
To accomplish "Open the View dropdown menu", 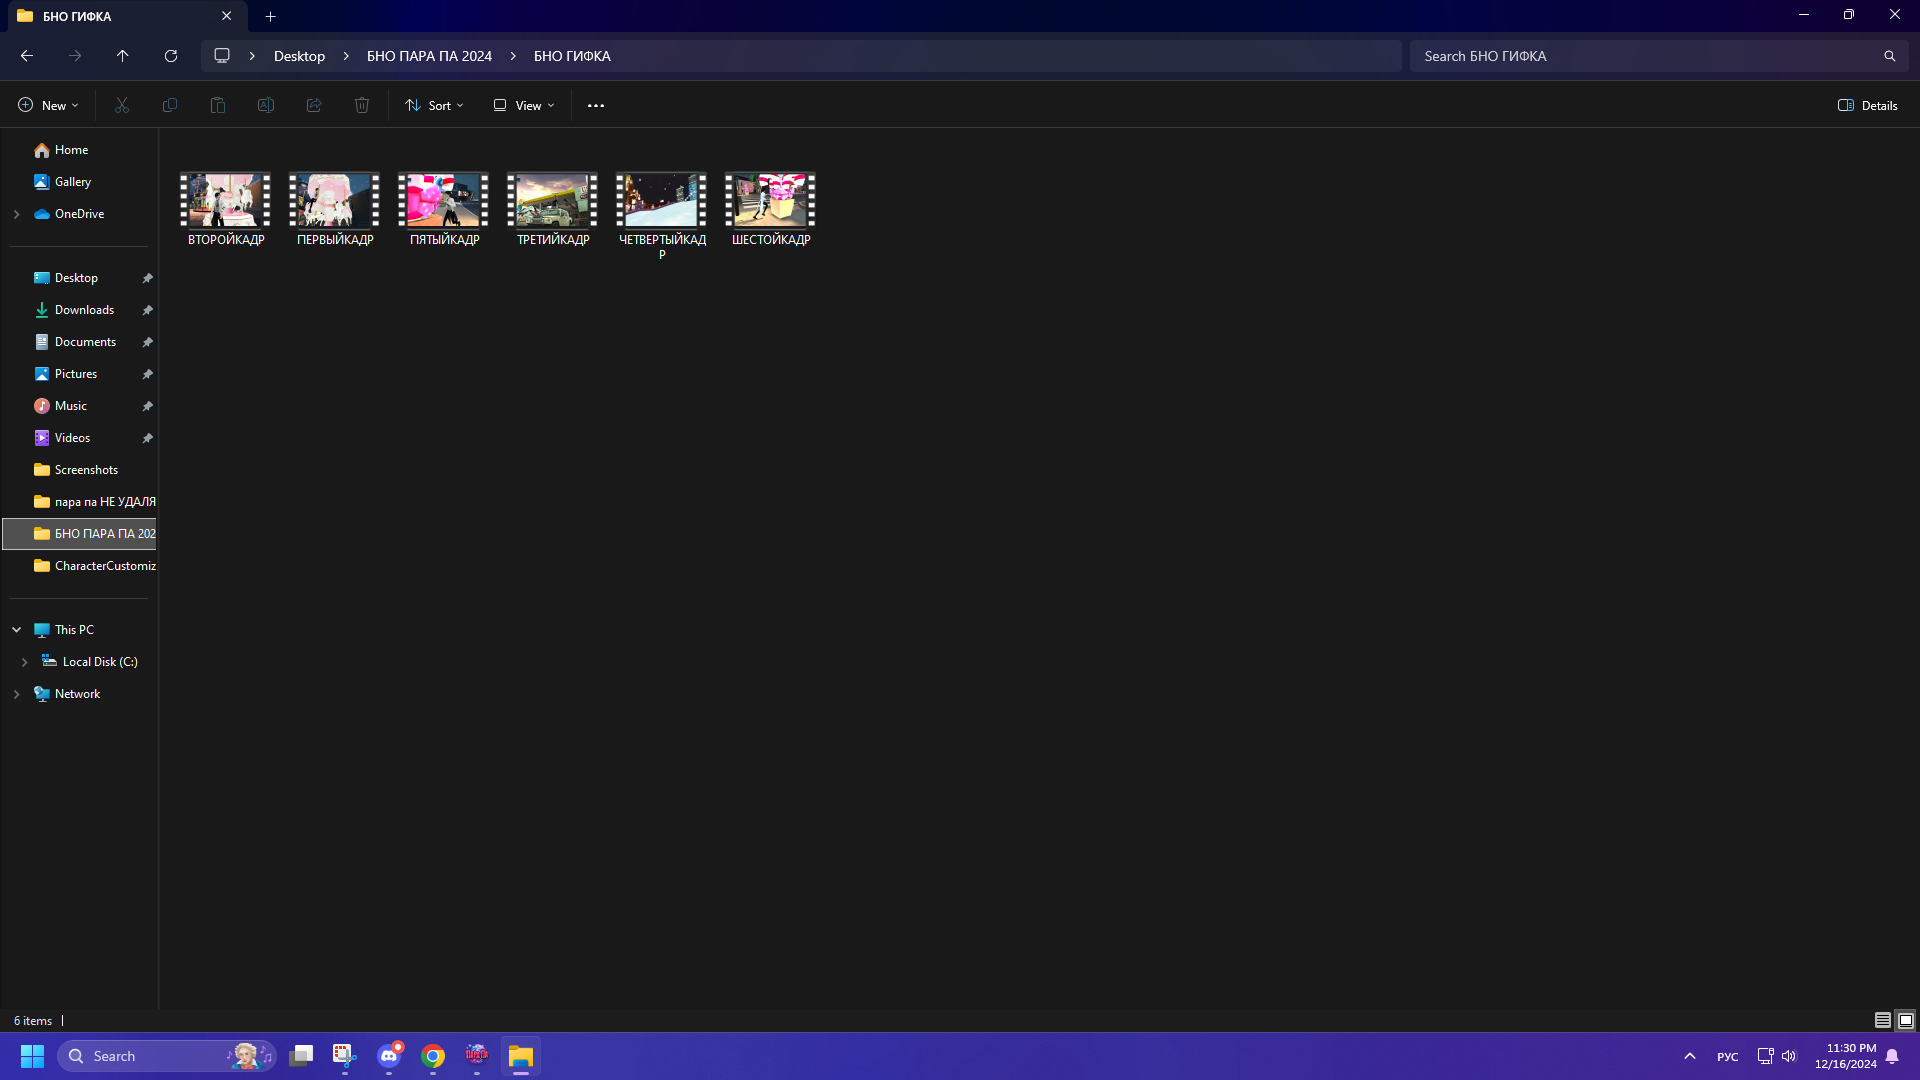I will 523,105.
